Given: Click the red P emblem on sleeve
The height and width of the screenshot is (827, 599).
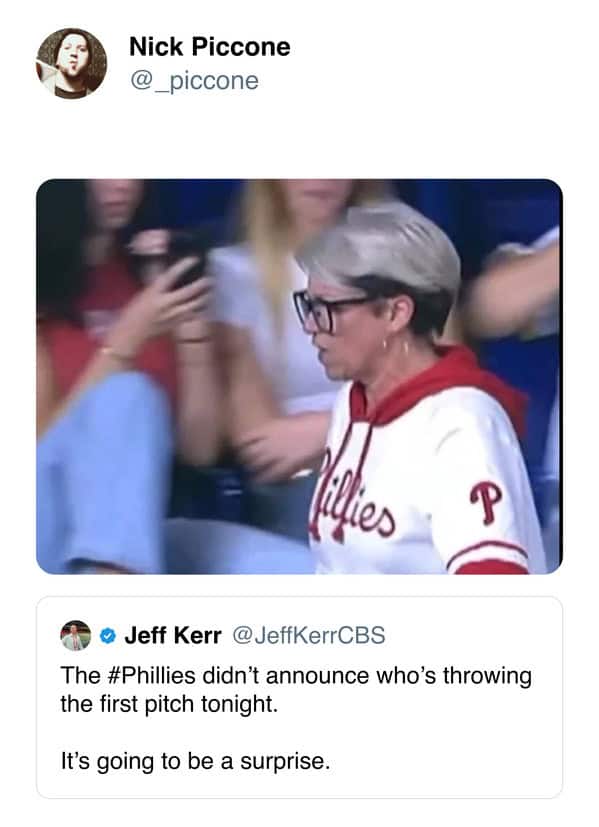Looking at the screenshot, I should point(486,503).
